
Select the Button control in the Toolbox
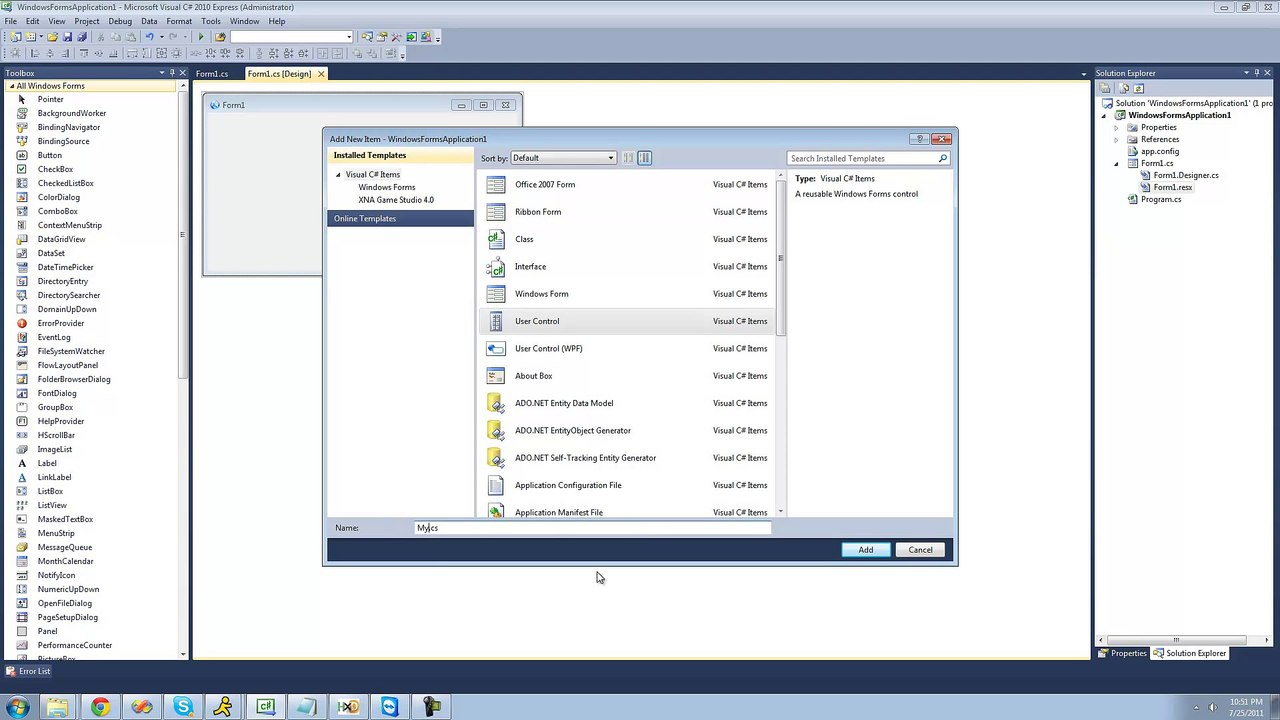50,155
